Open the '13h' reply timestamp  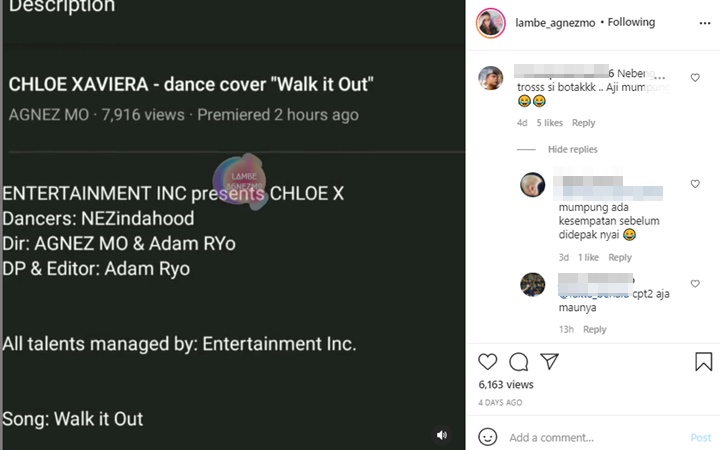(566, 329)
